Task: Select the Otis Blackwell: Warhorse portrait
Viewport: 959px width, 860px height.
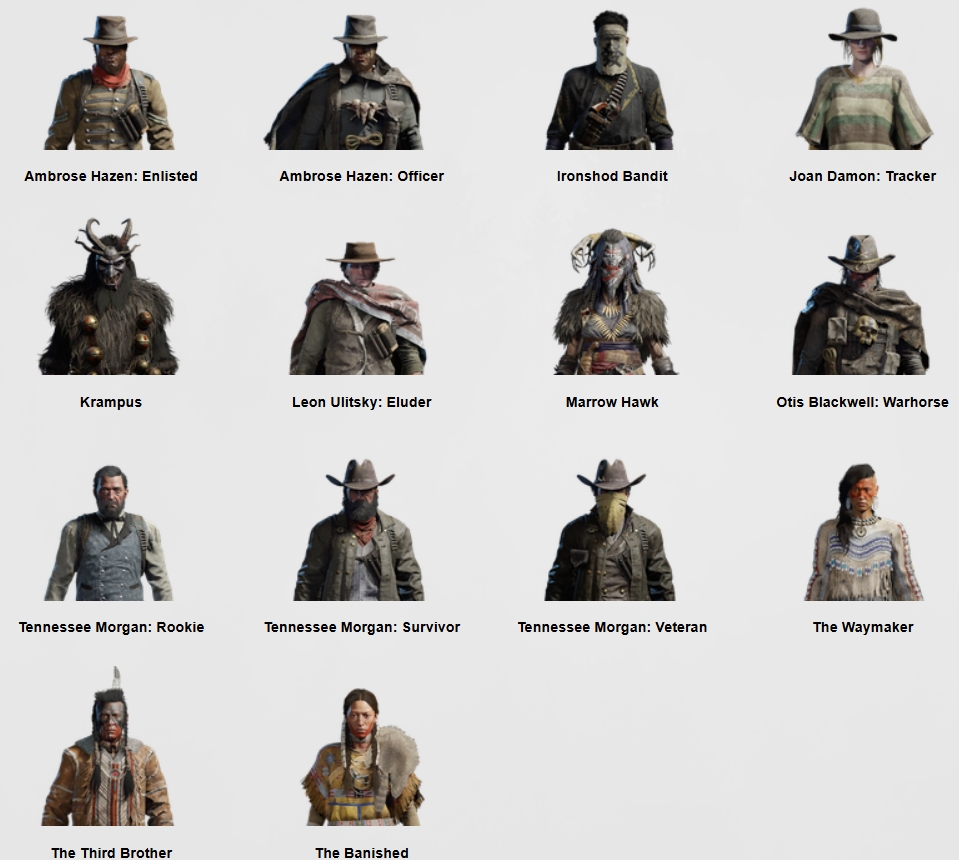Action: (861, 305)
